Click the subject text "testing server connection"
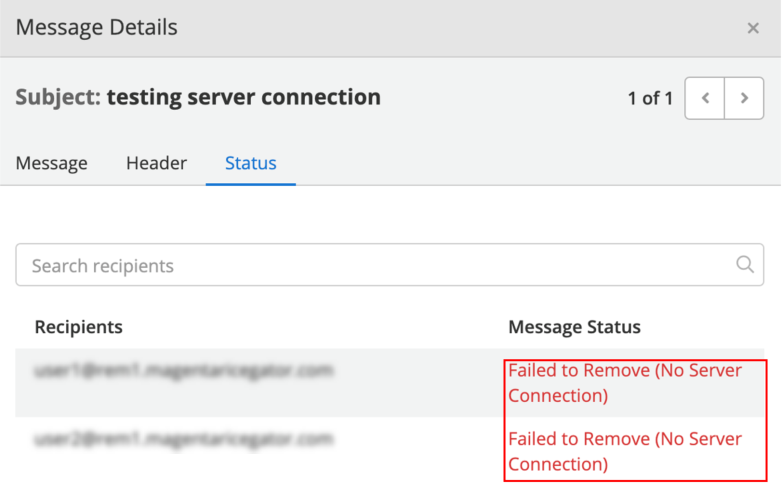This screenshot has height=490, width=782. click(x=244, y=97)
